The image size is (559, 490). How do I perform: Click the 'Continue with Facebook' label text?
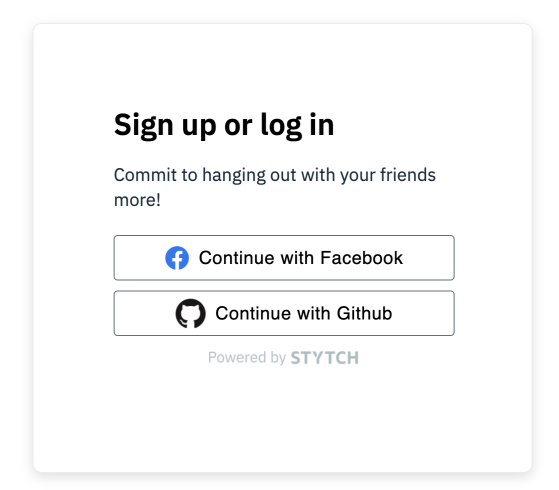click(301, 258)
